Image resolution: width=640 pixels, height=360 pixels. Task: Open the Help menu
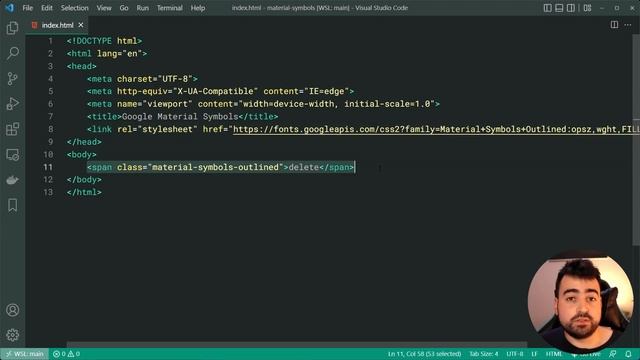pyautogui.click(x=198, y=8)
